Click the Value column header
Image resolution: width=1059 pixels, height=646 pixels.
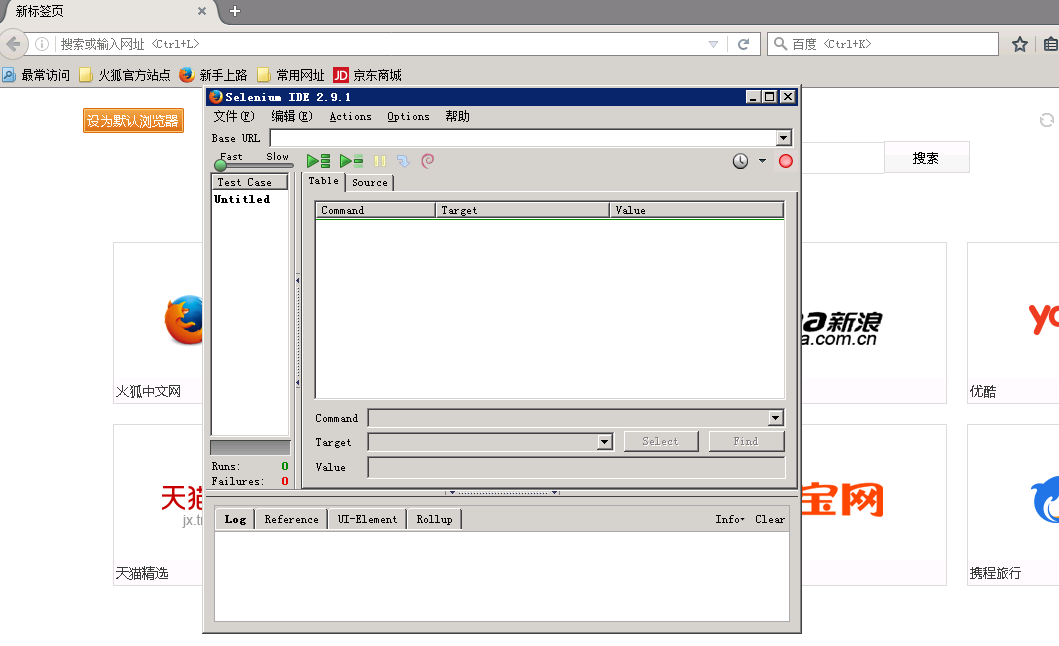pos(696,210)
